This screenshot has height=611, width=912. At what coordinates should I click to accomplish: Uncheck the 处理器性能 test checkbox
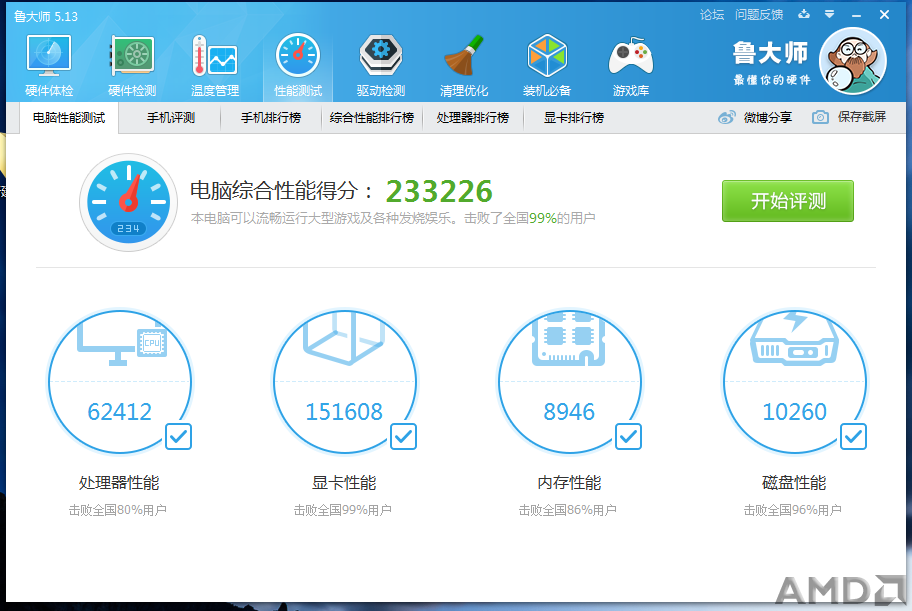coord(178,436)
